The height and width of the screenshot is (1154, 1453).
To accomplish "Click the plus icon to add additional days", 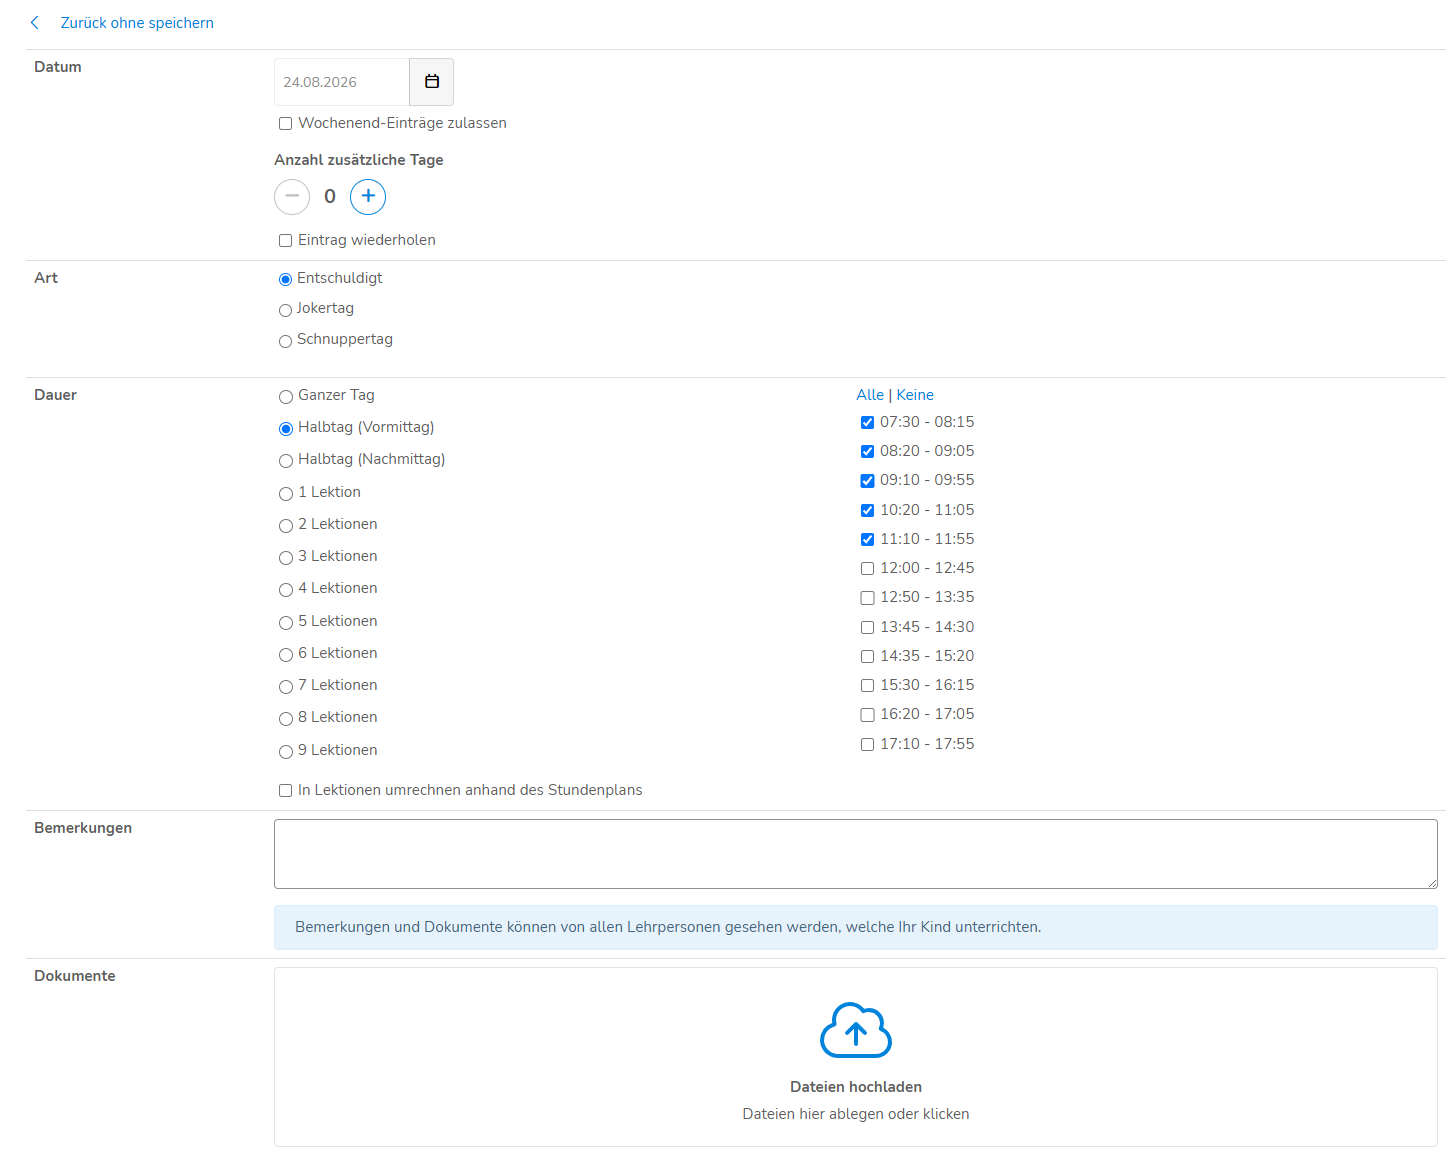I will [x=368, y=196].
